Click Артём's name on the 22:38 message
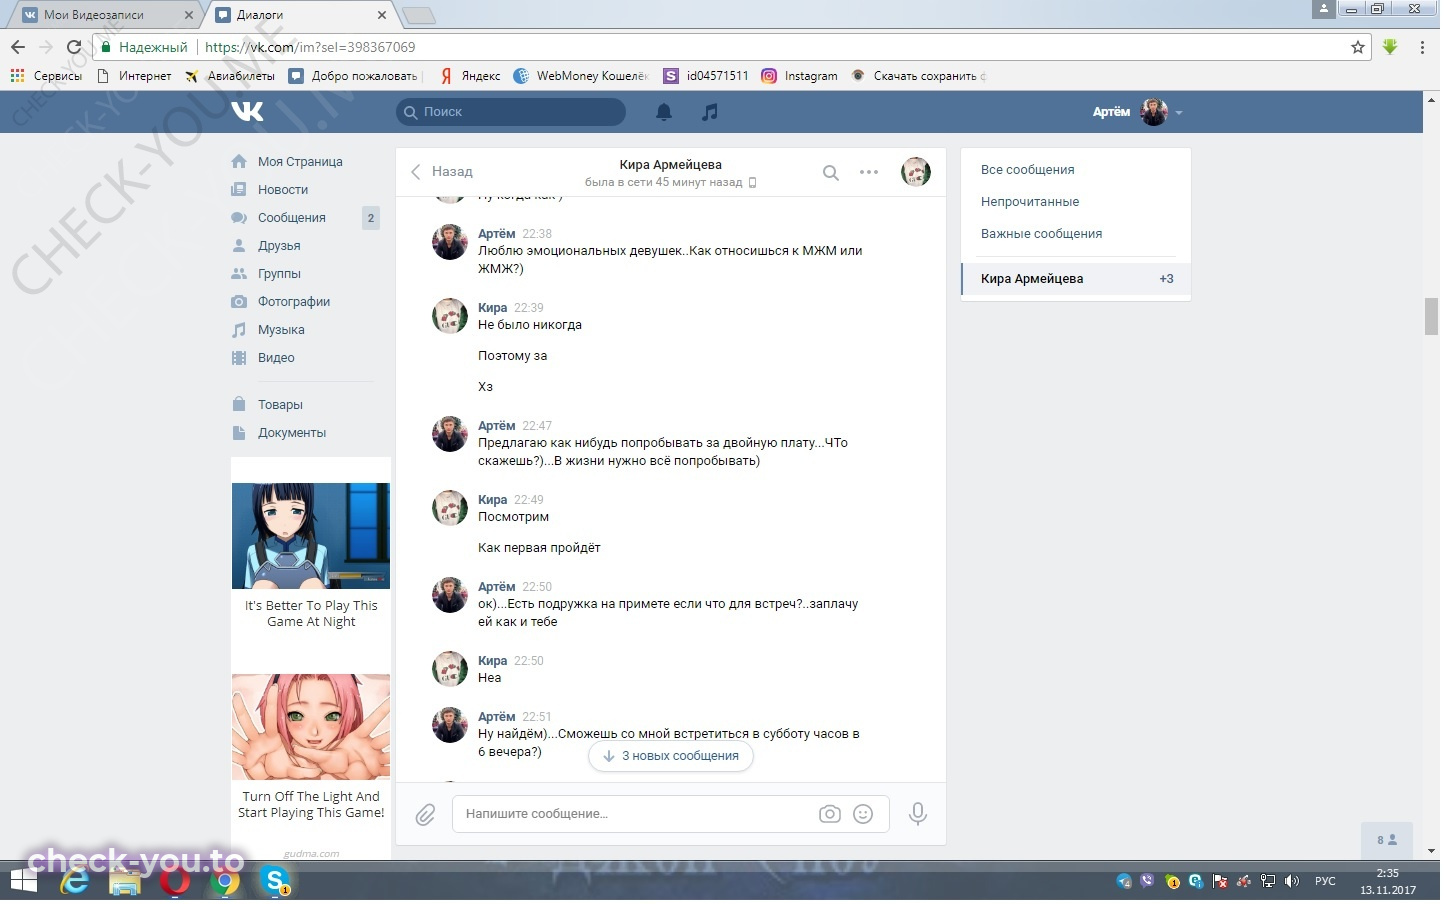 [499, 235]
